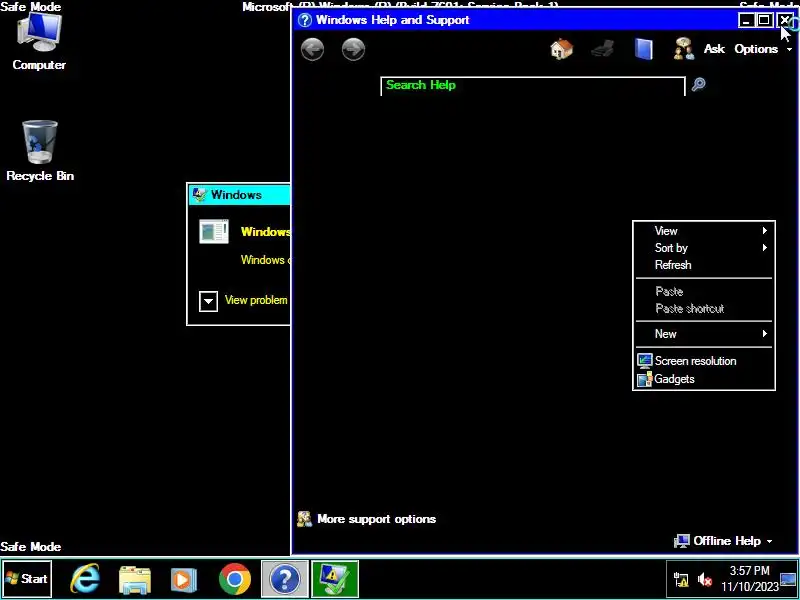Click More support options link
This screenshot has height=600, width=800.
[x=377, y=519]
